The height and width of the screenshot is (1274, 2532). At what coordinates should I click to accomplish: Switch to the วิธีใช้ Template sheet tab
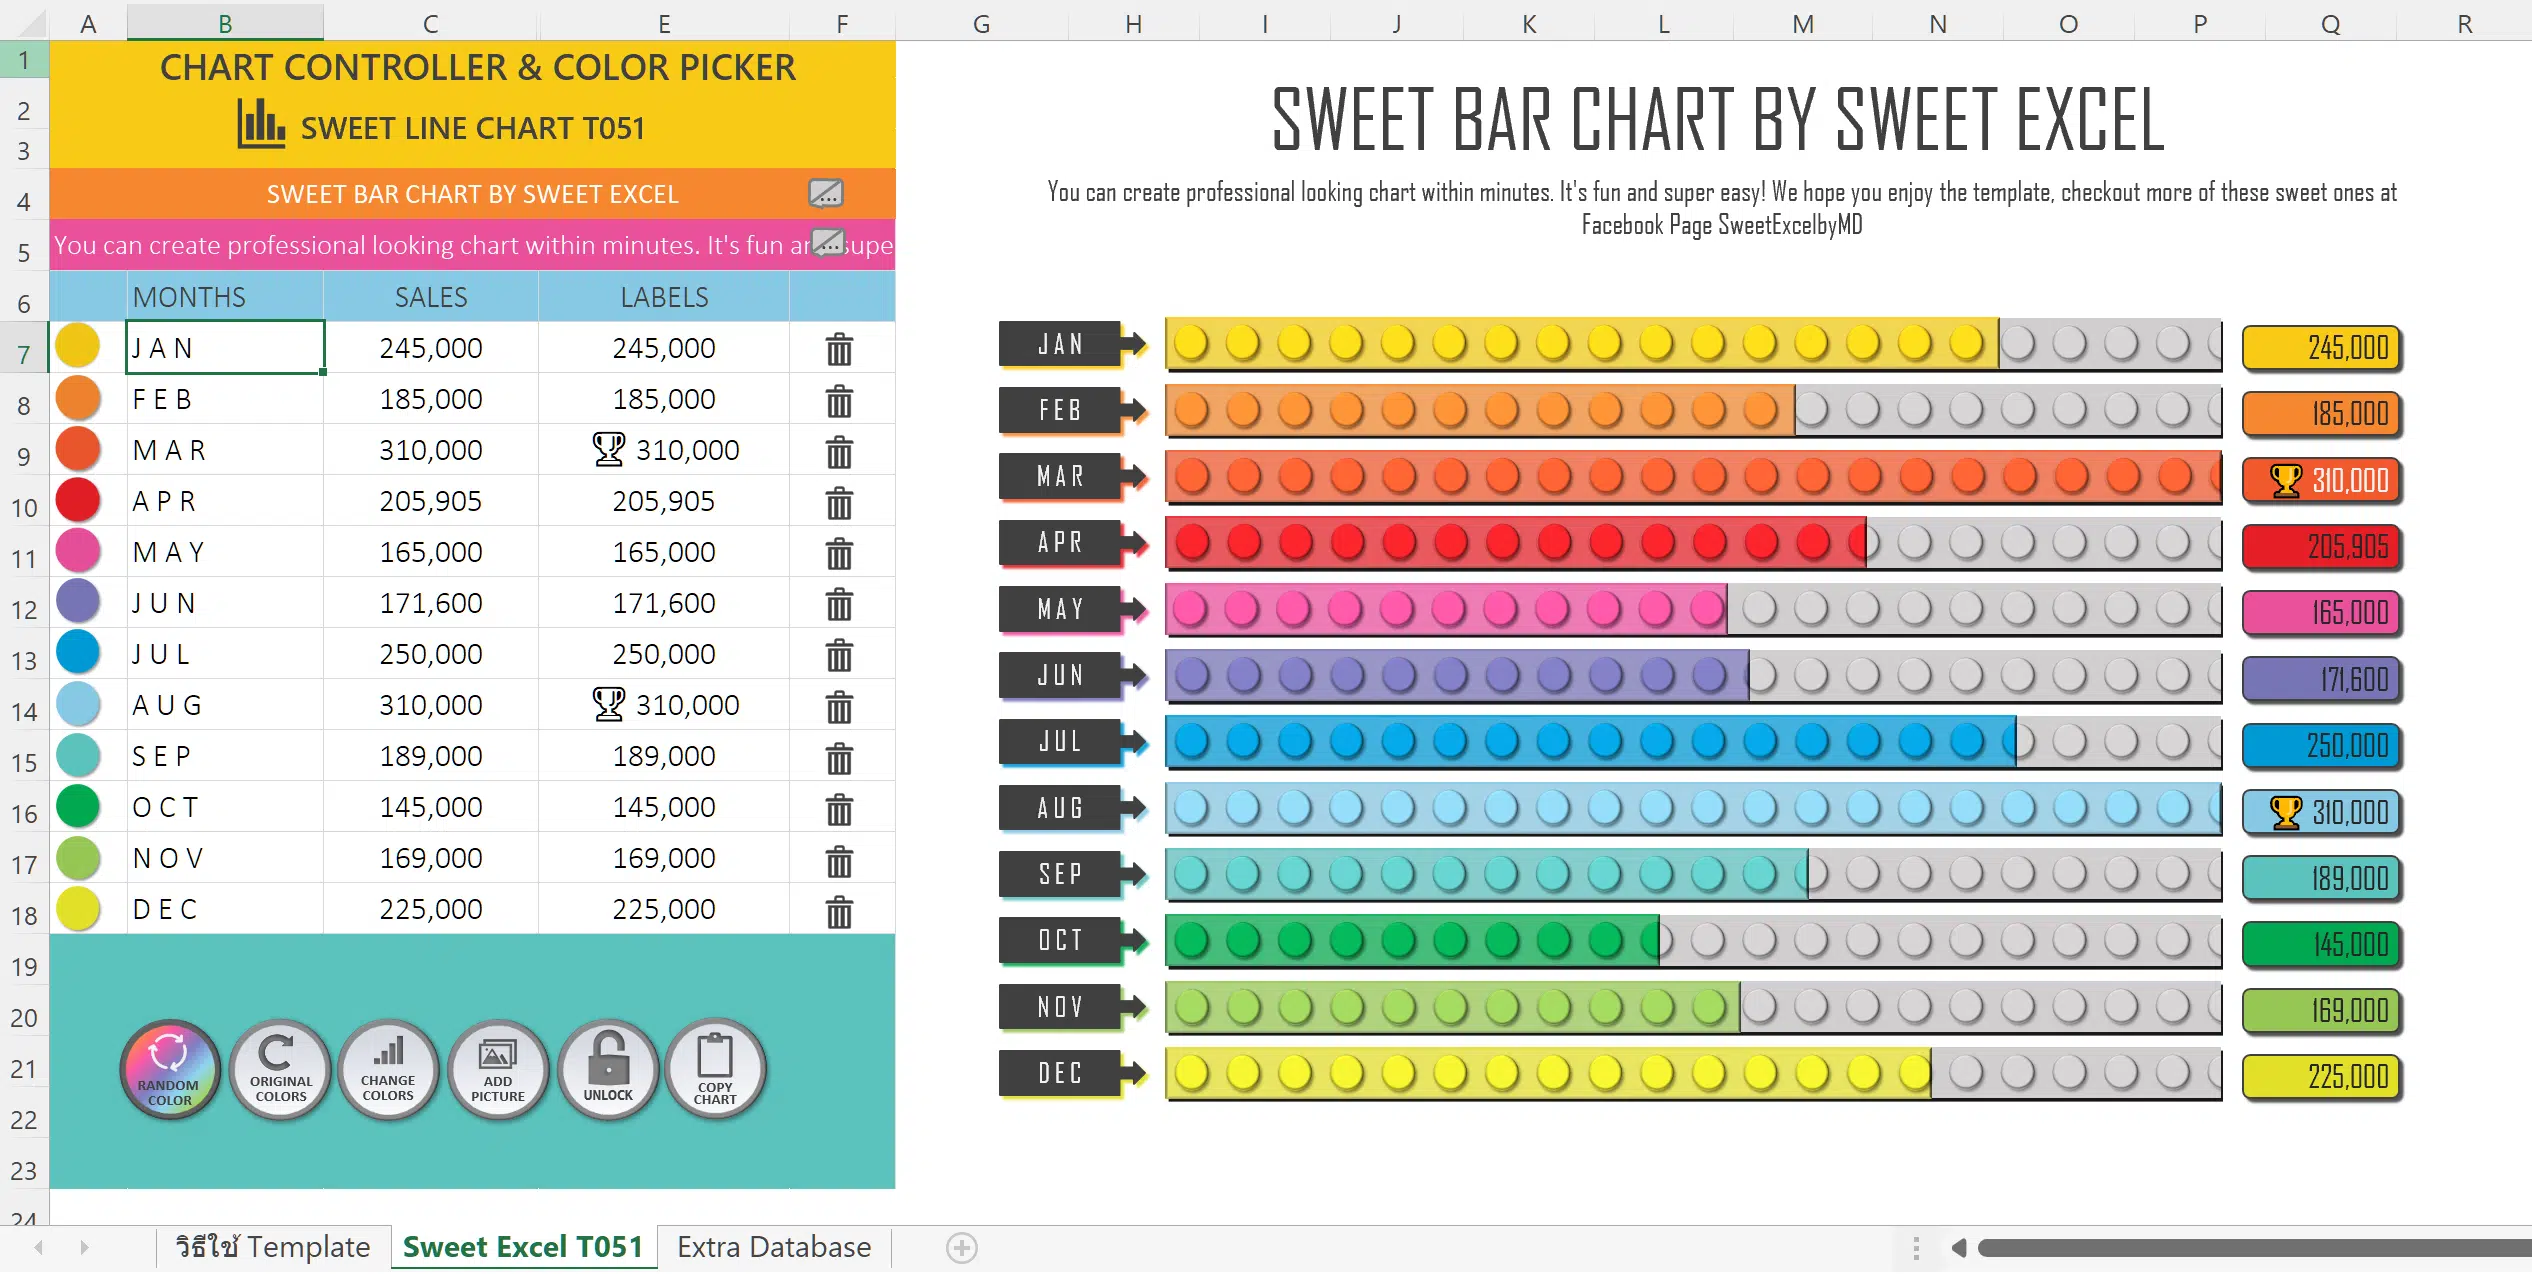(x=272, y=1247)
